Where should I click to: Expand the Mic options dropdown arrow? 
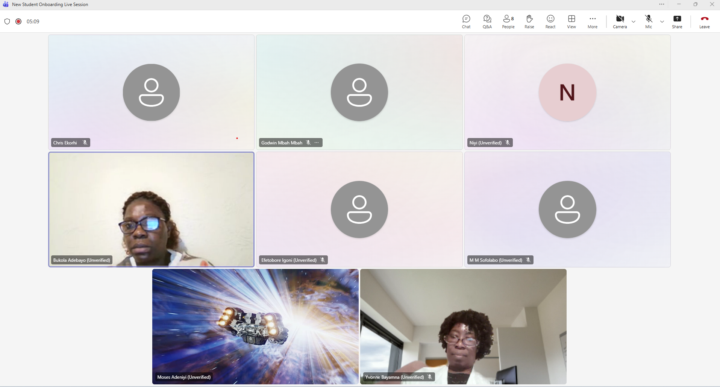(662, 22)
